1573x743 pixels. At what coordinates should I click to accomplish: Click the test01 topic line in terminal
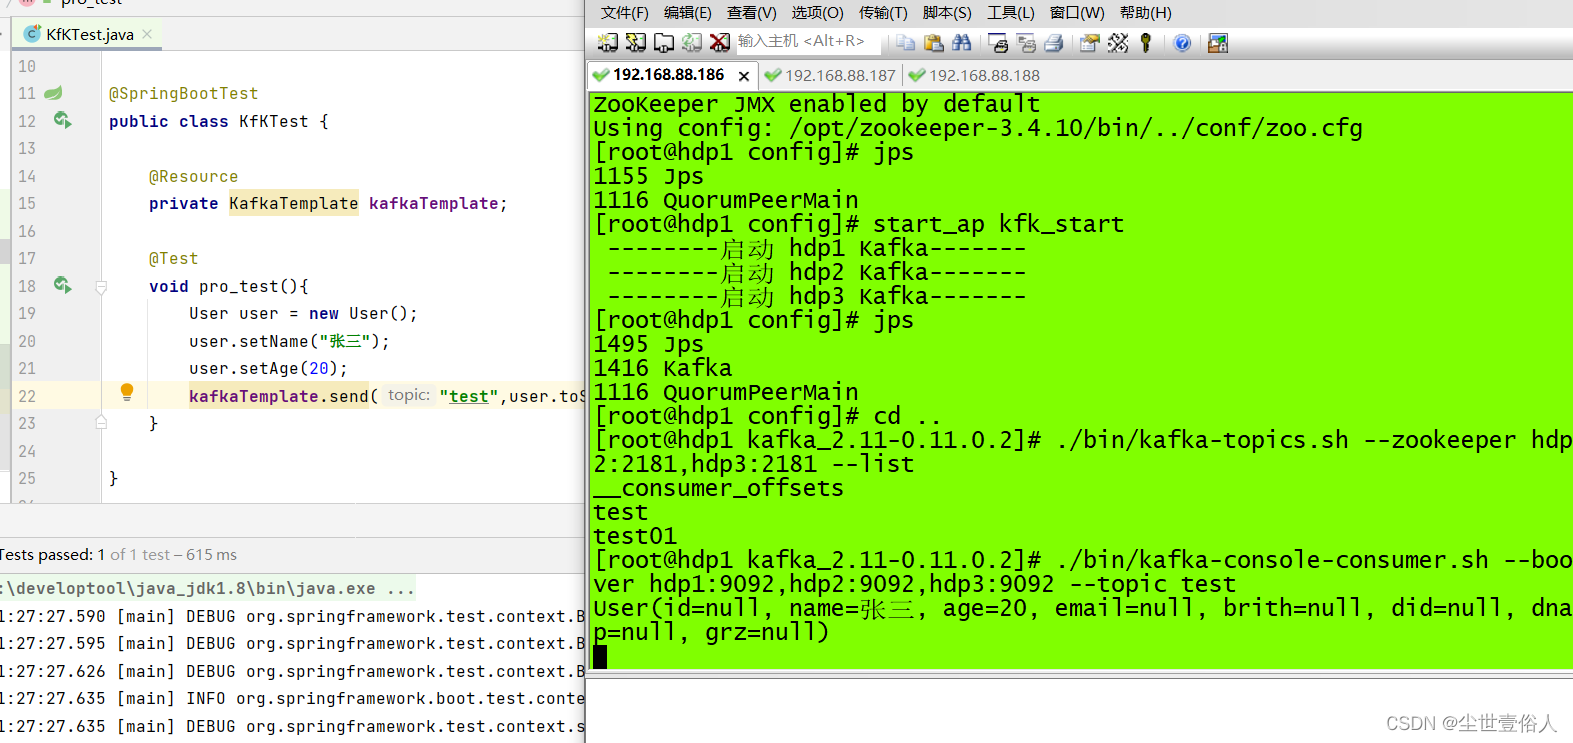coord(634,536)
